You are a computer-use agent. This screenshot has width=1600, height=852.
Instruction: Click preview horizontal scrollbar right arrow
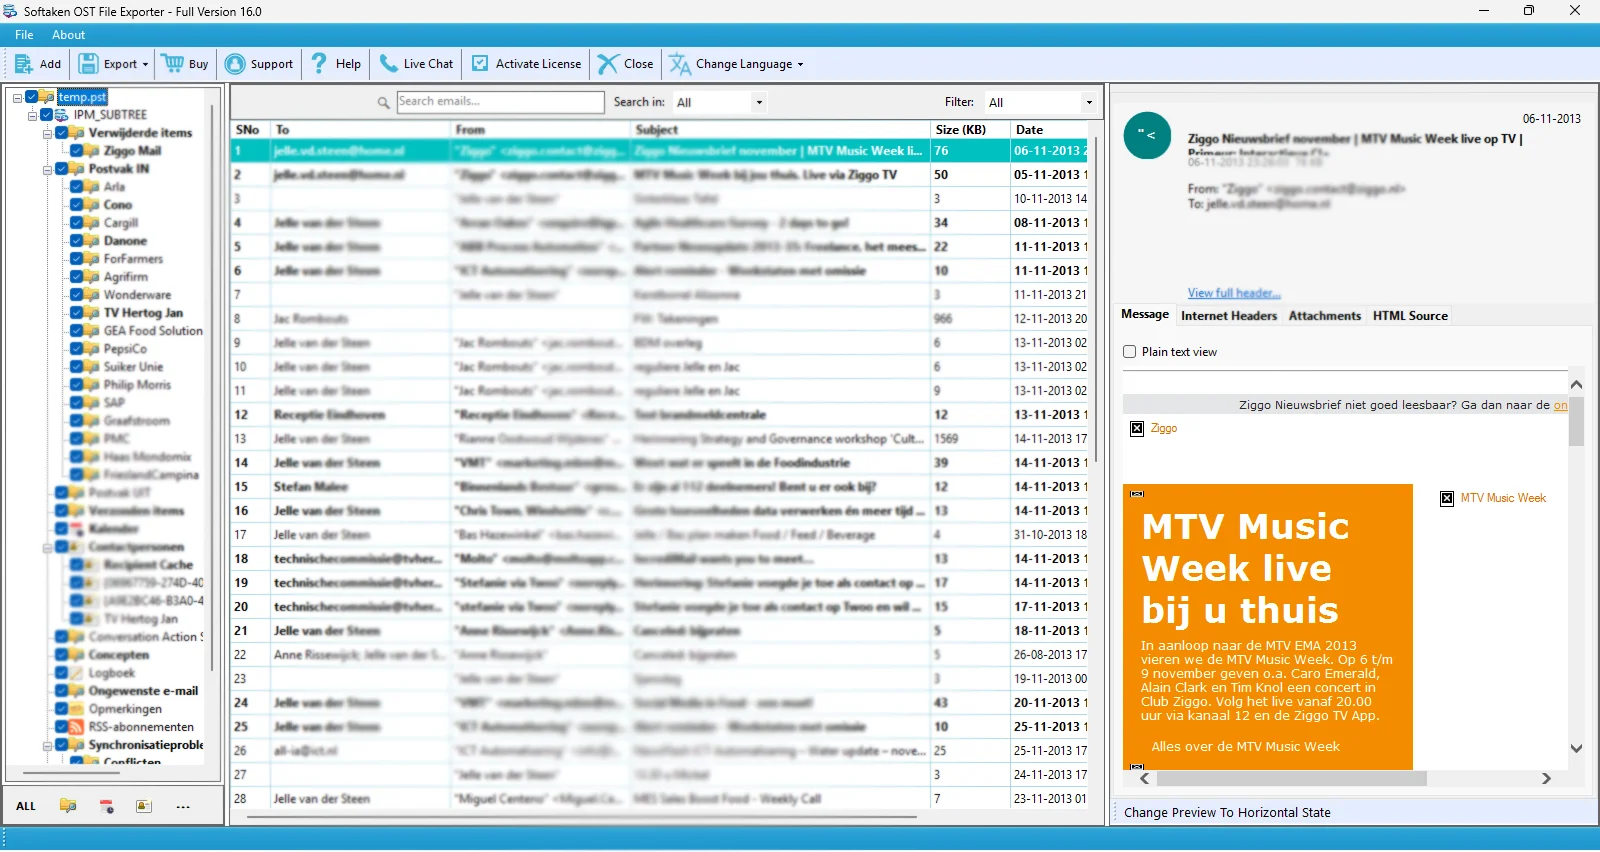1546,778
